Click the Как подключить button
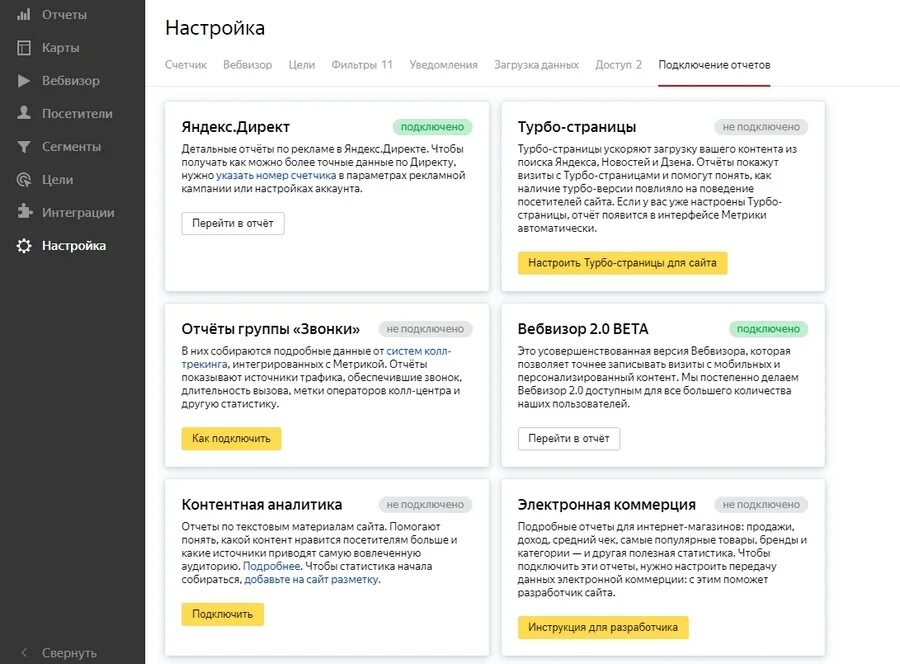 [231, 439]
